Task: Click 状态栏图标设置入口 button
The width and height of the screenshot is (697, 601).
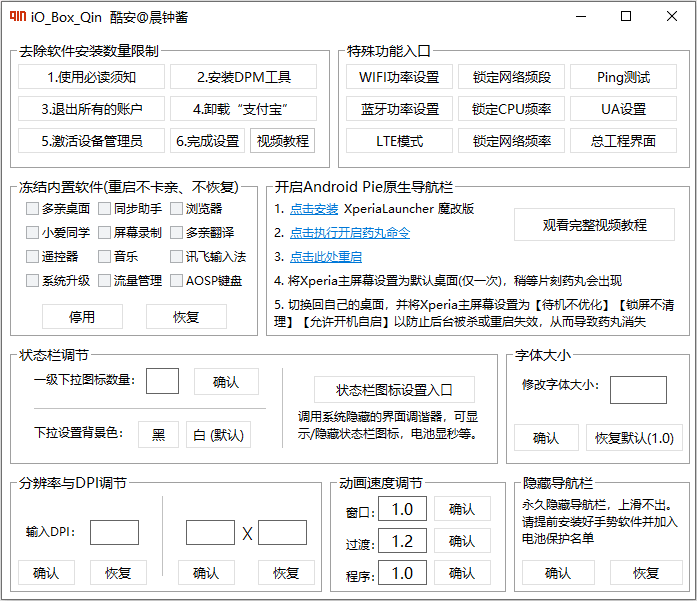Action: (x=394, y=390)
